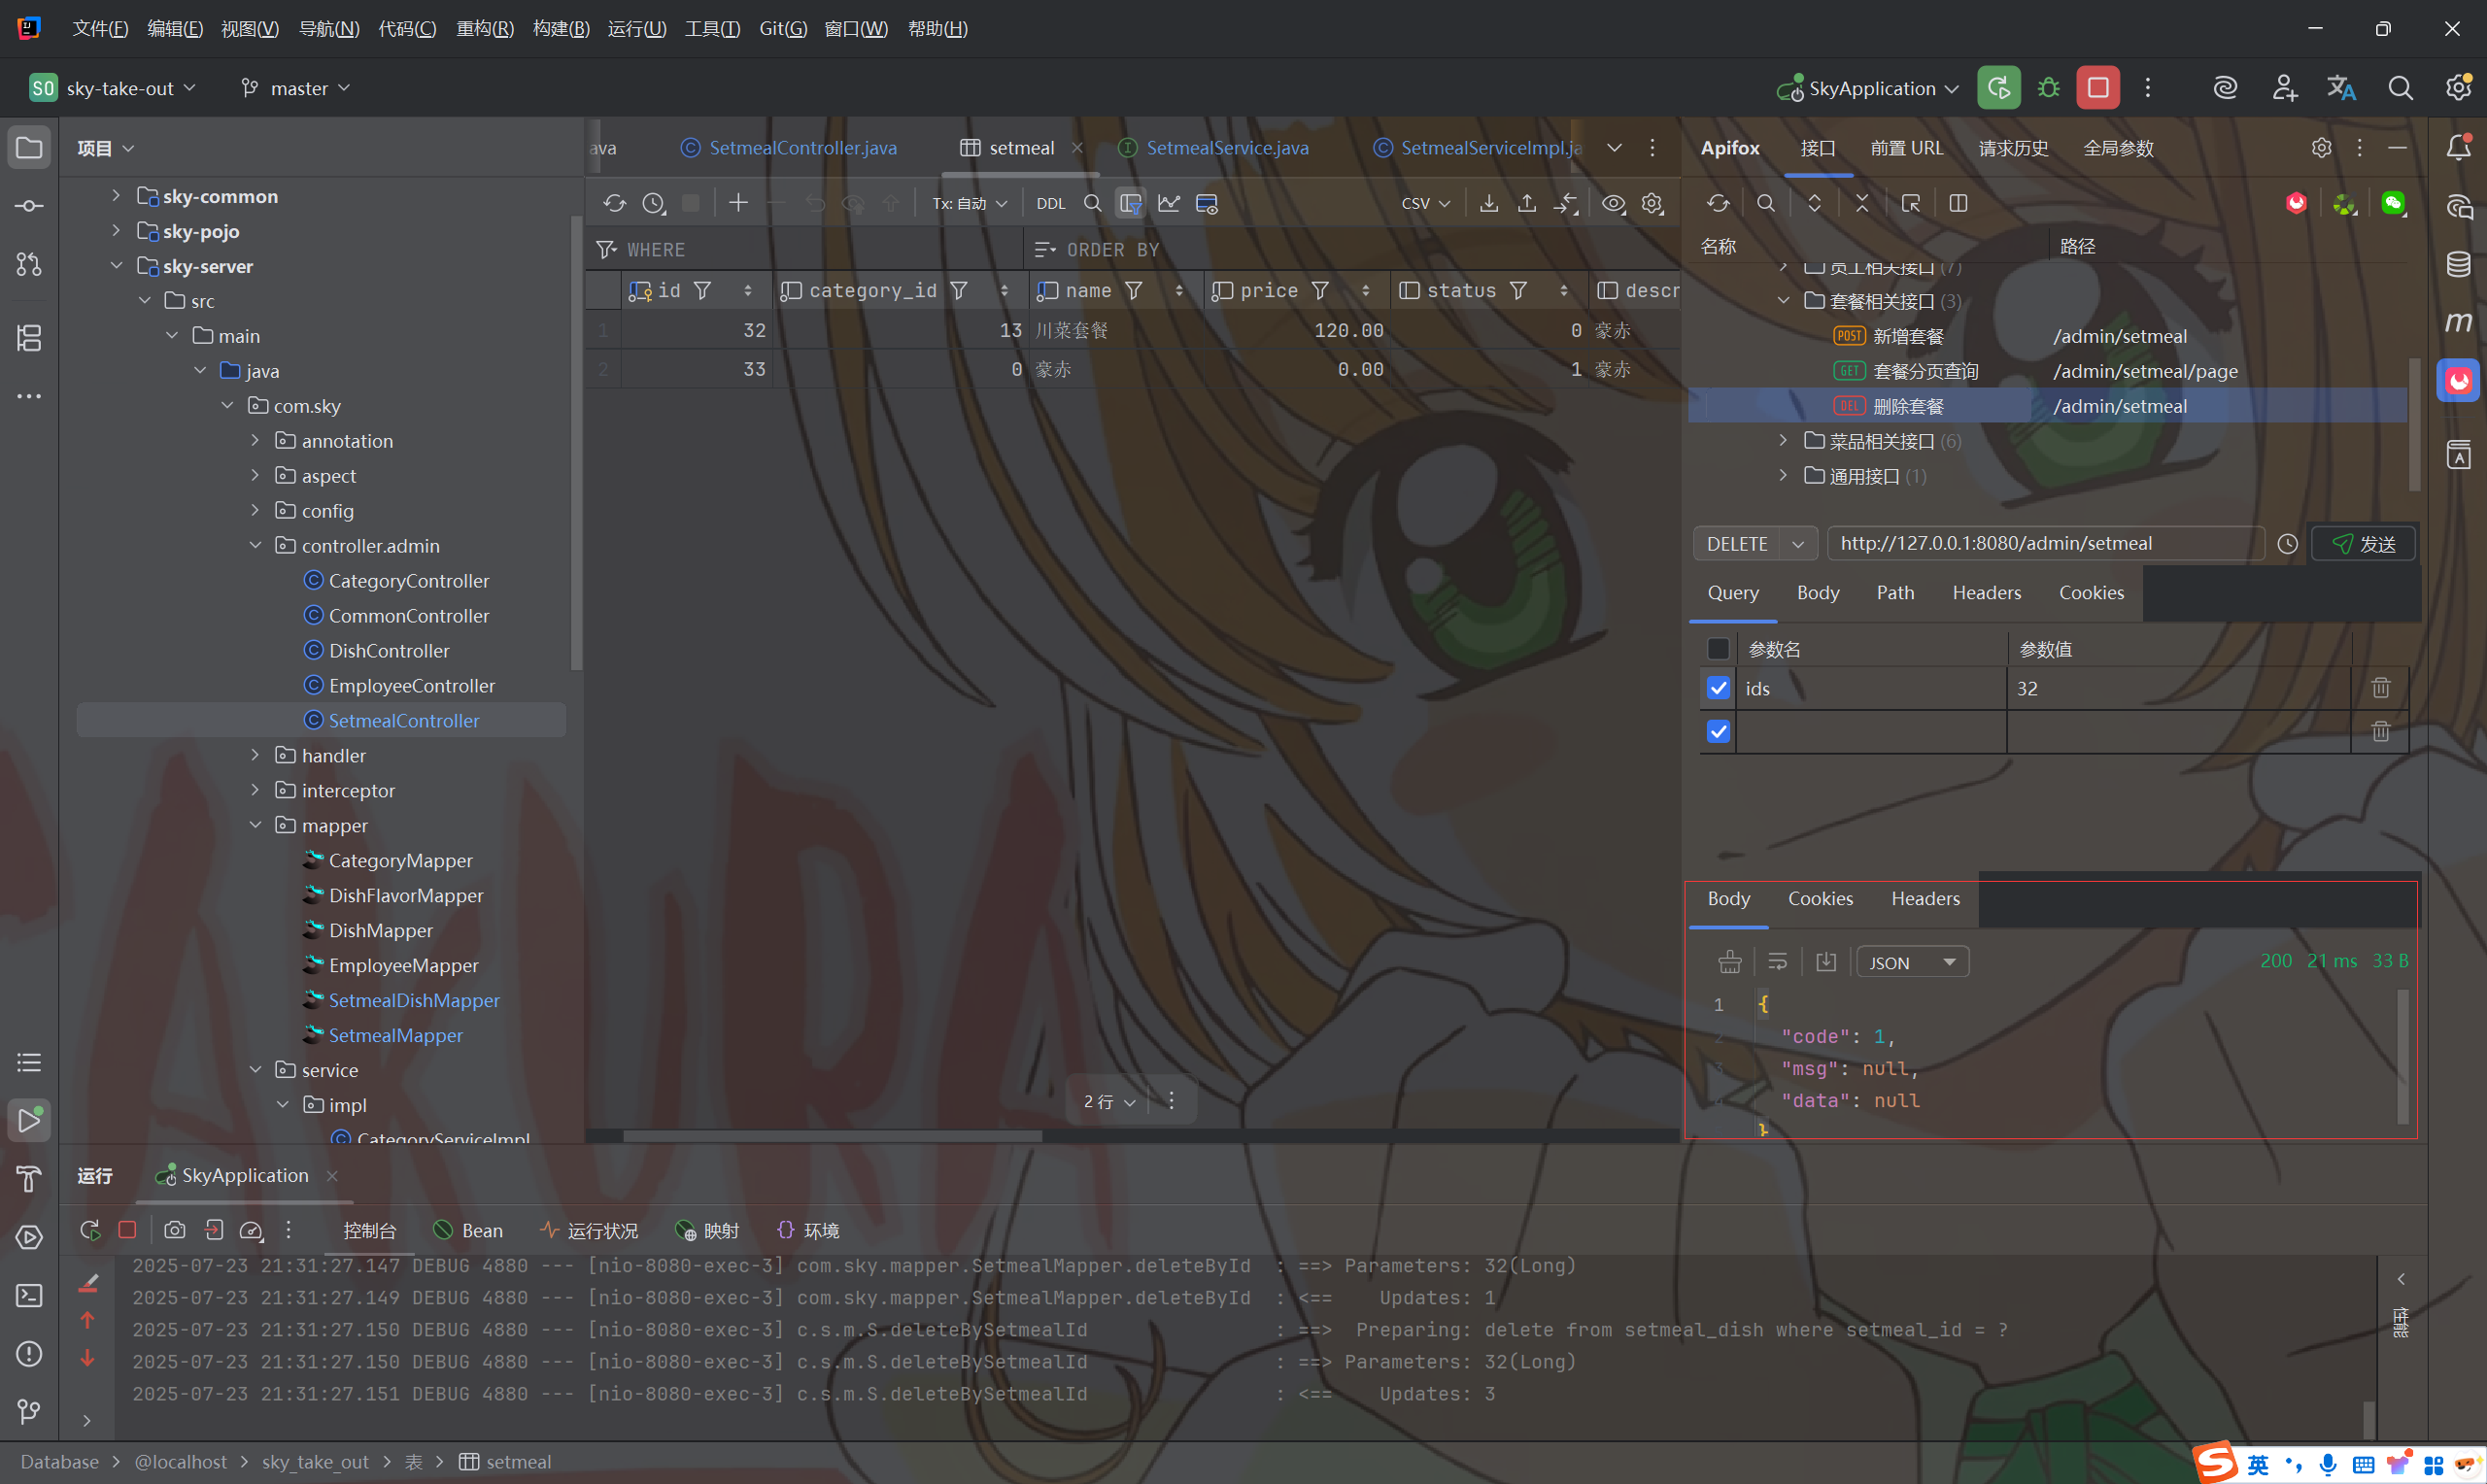The image size is (2487, 1484).
Task: Click the Debug SkyApplication bug icon
Action: pos(2048,88)
